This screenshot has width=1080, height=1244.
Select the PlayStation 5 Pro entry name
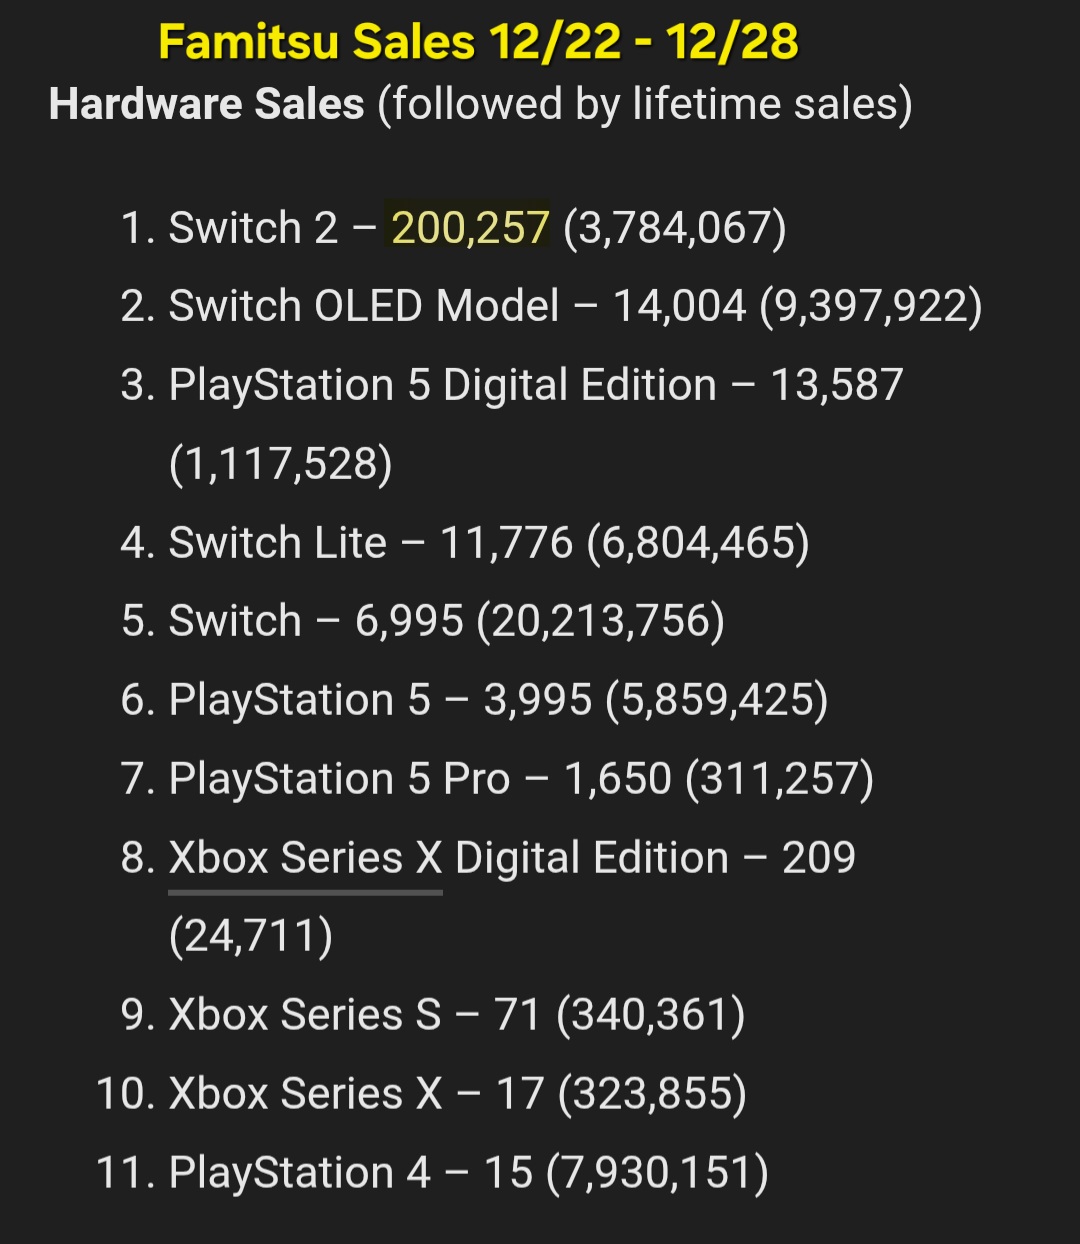pos(339,779)
